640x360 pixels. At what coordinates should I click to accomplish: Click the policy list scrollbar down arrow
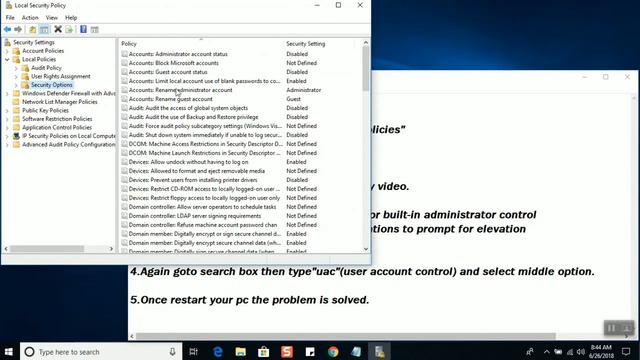point(366,249)
